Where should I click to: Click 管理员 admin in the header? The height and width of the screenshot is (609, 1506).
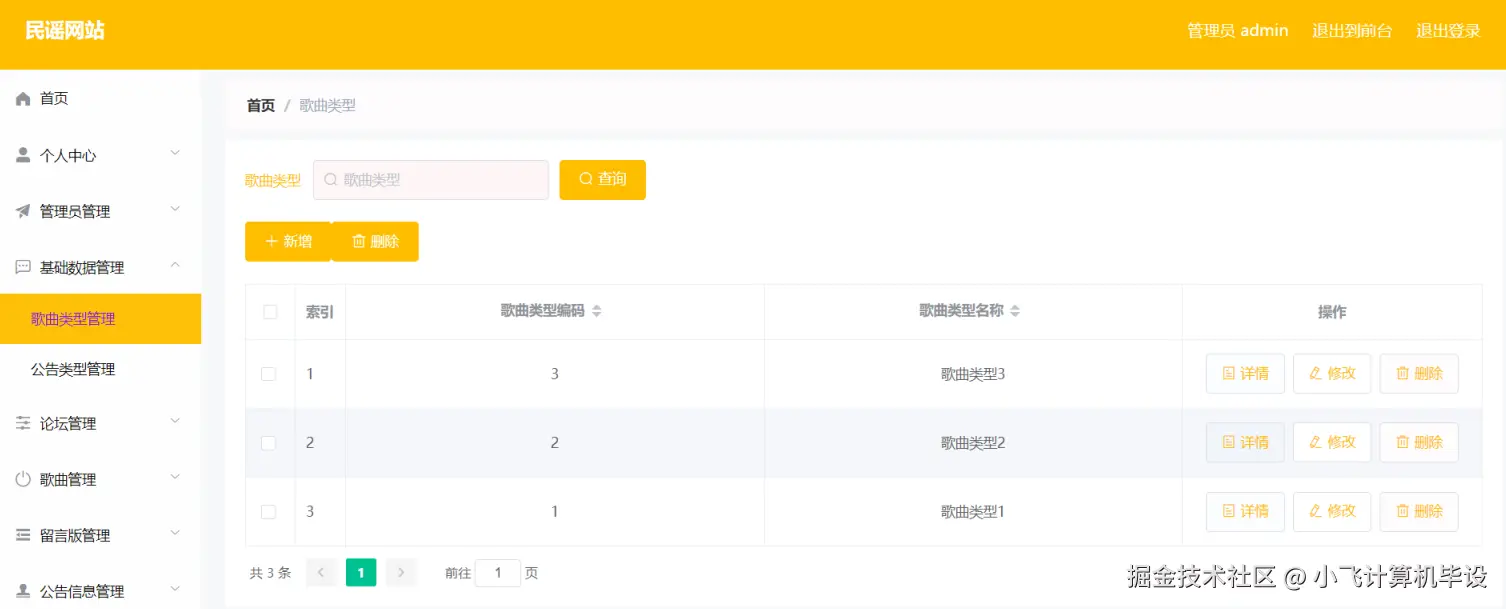click(1237, 31)
